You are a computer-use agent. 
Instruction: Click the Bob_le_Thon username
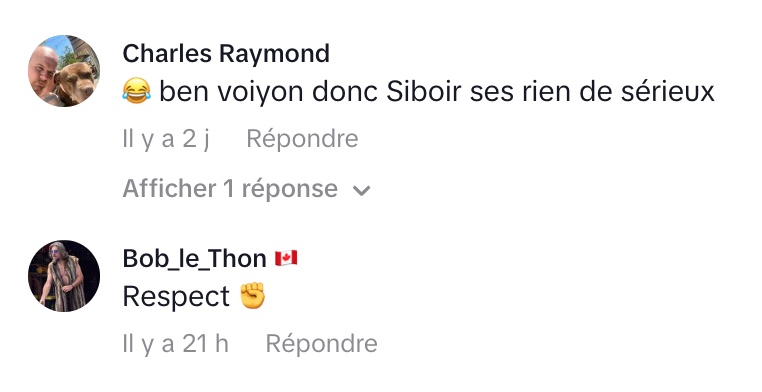[194, 259]
